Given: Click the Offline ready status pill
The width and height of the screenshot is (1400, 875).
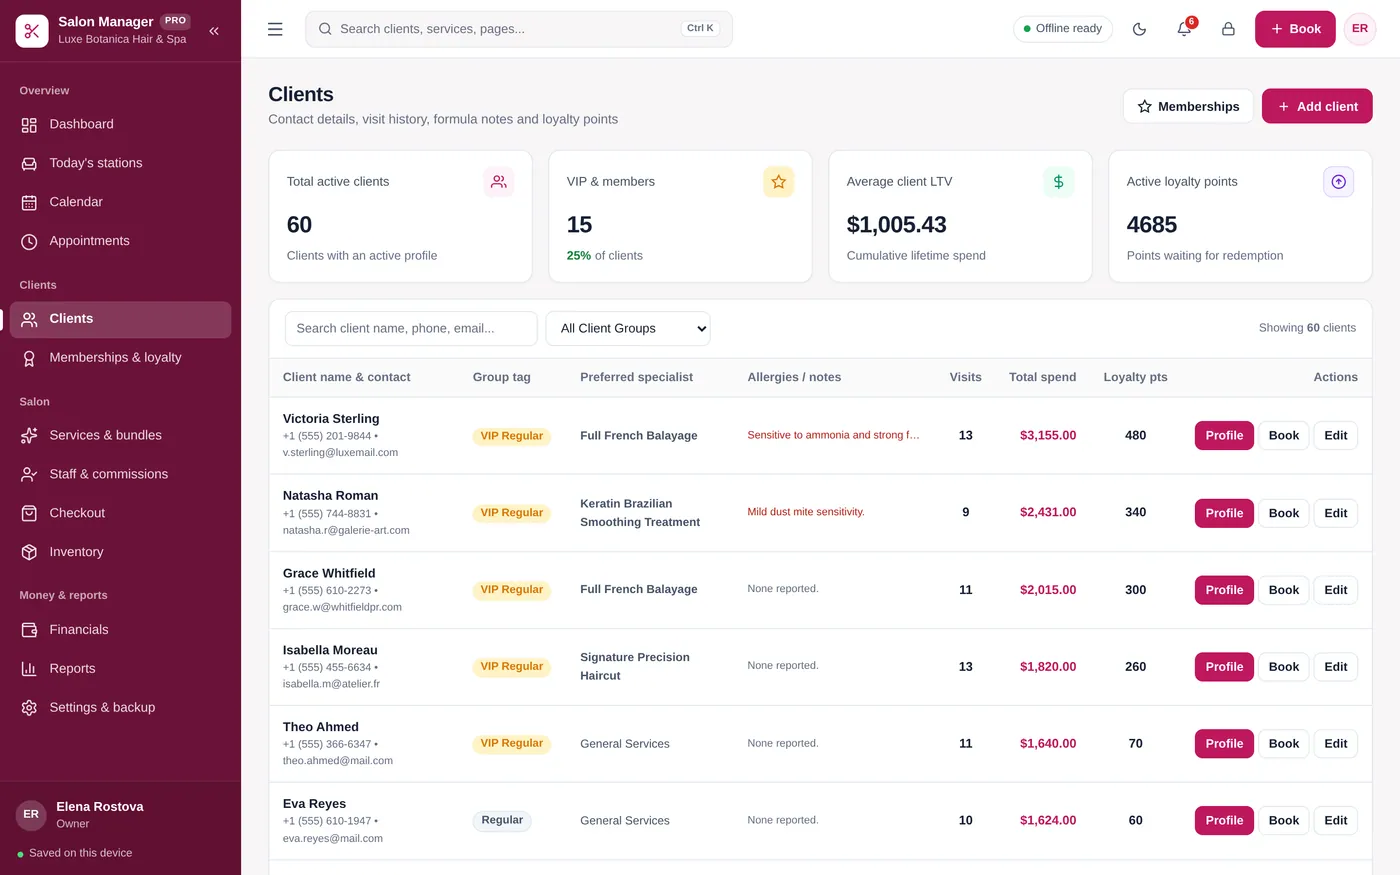Looking at the screenshot, I should [x=1062, y=29].
